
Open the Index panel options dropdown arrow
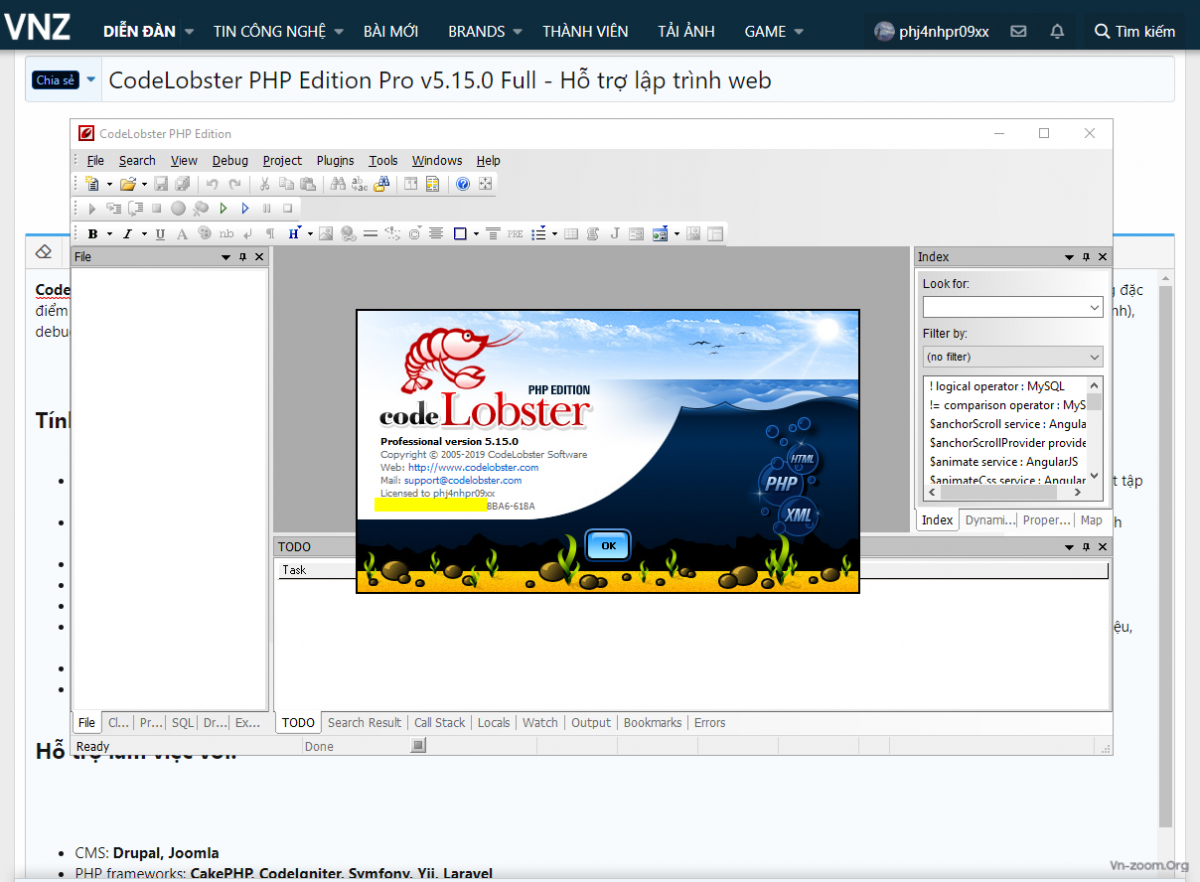(1069, 257)
